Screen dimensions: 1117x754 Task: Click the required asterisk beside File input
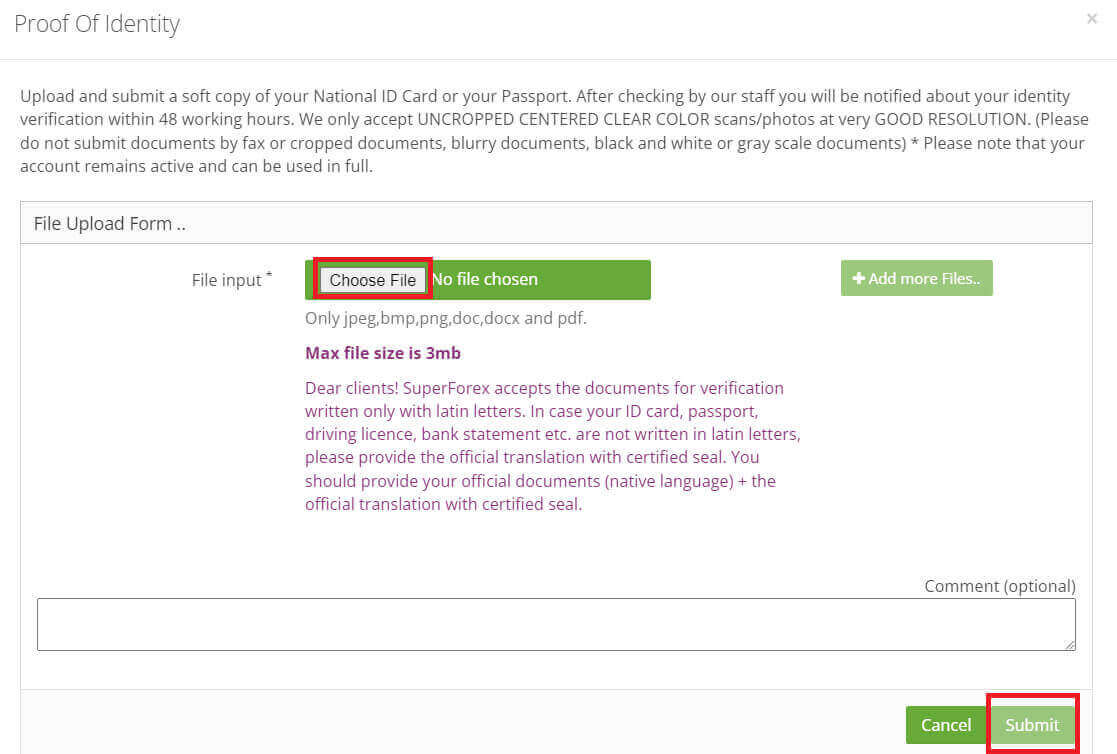point(269,274)
